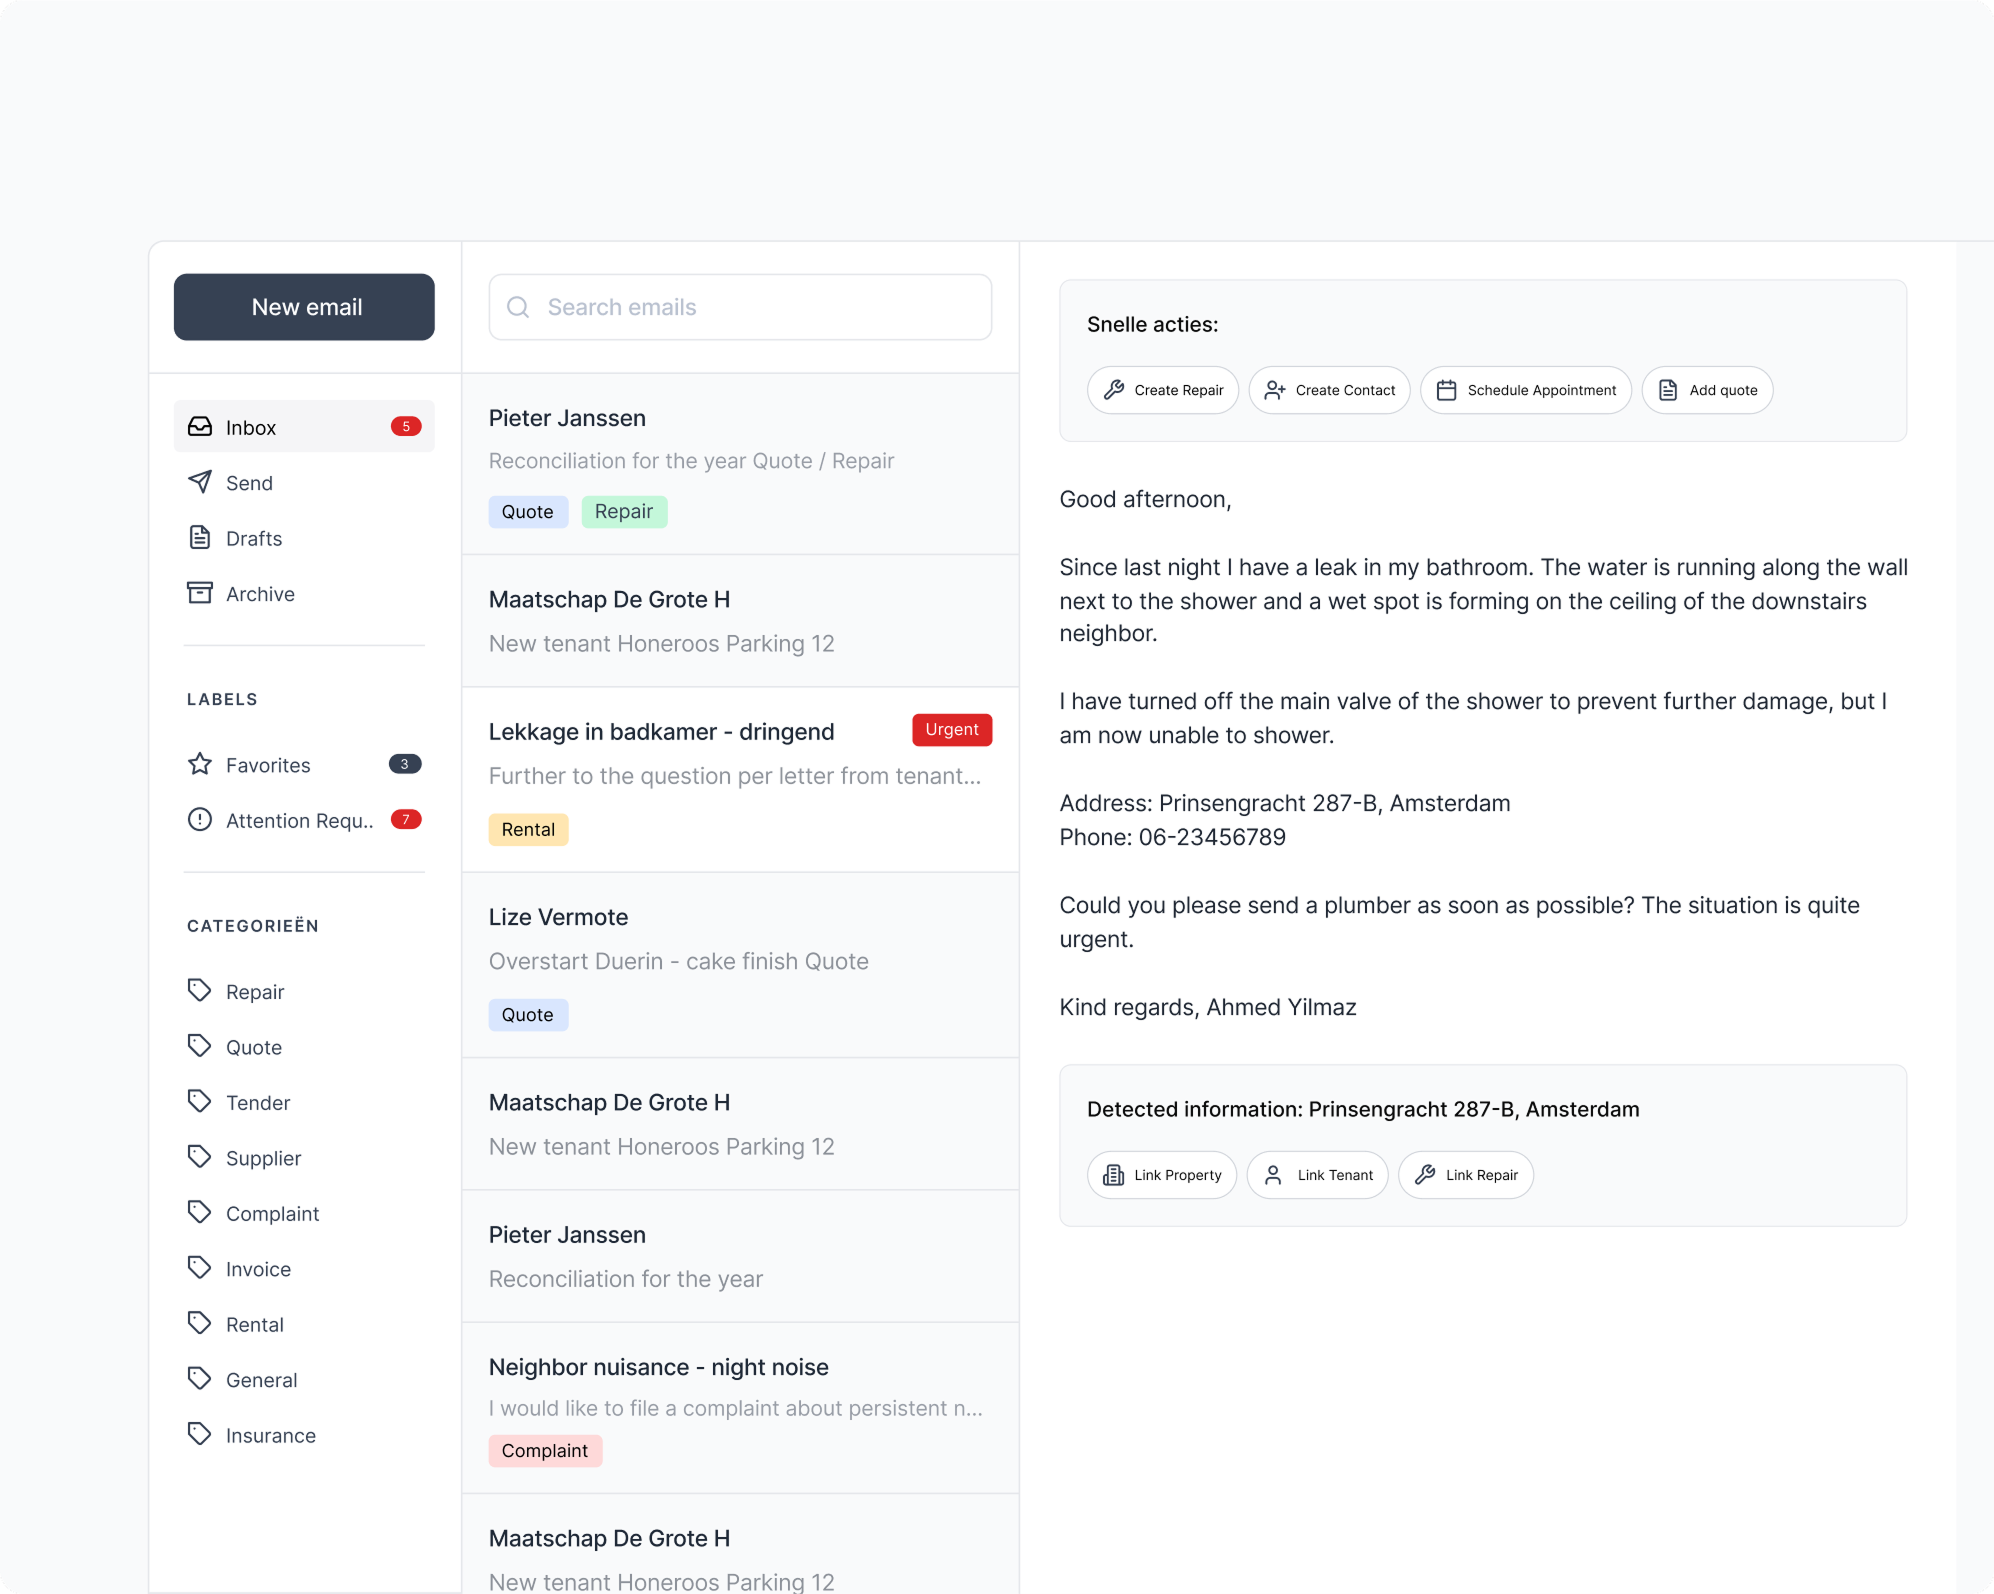The width and height of the screenshot is (1994, 1594).
Task: Click the Quote tag on Lize Vermote email
Action: 528,1014
